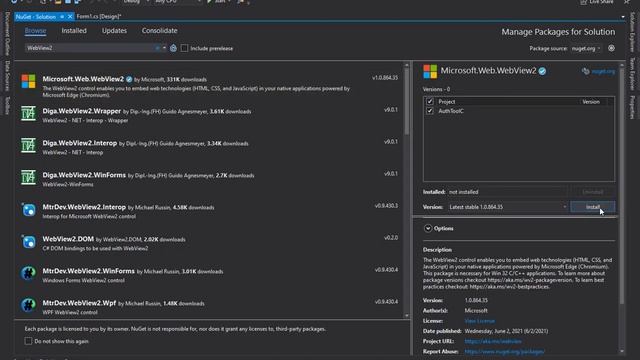
Task: Select the Microsoft.Web.WebView2 package name
Action: pos(83,79)
